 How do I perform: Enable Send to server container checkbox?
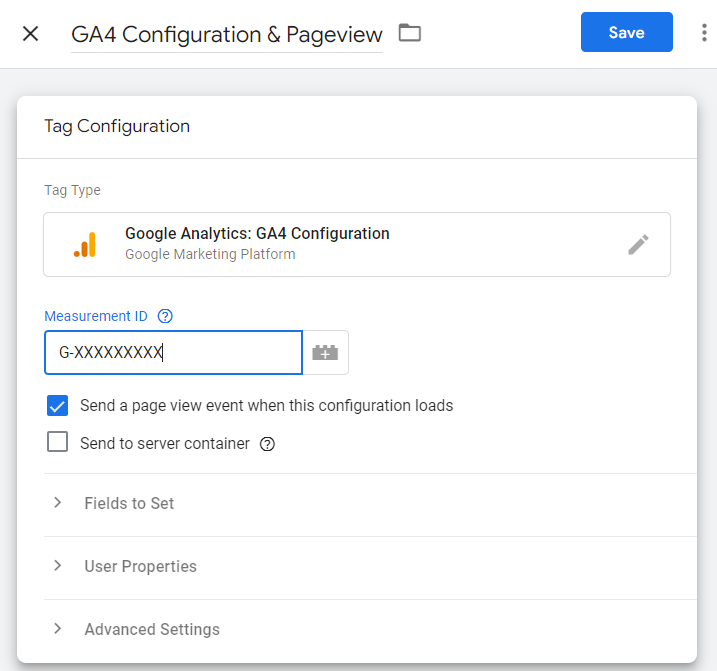[x=58, y=442]
